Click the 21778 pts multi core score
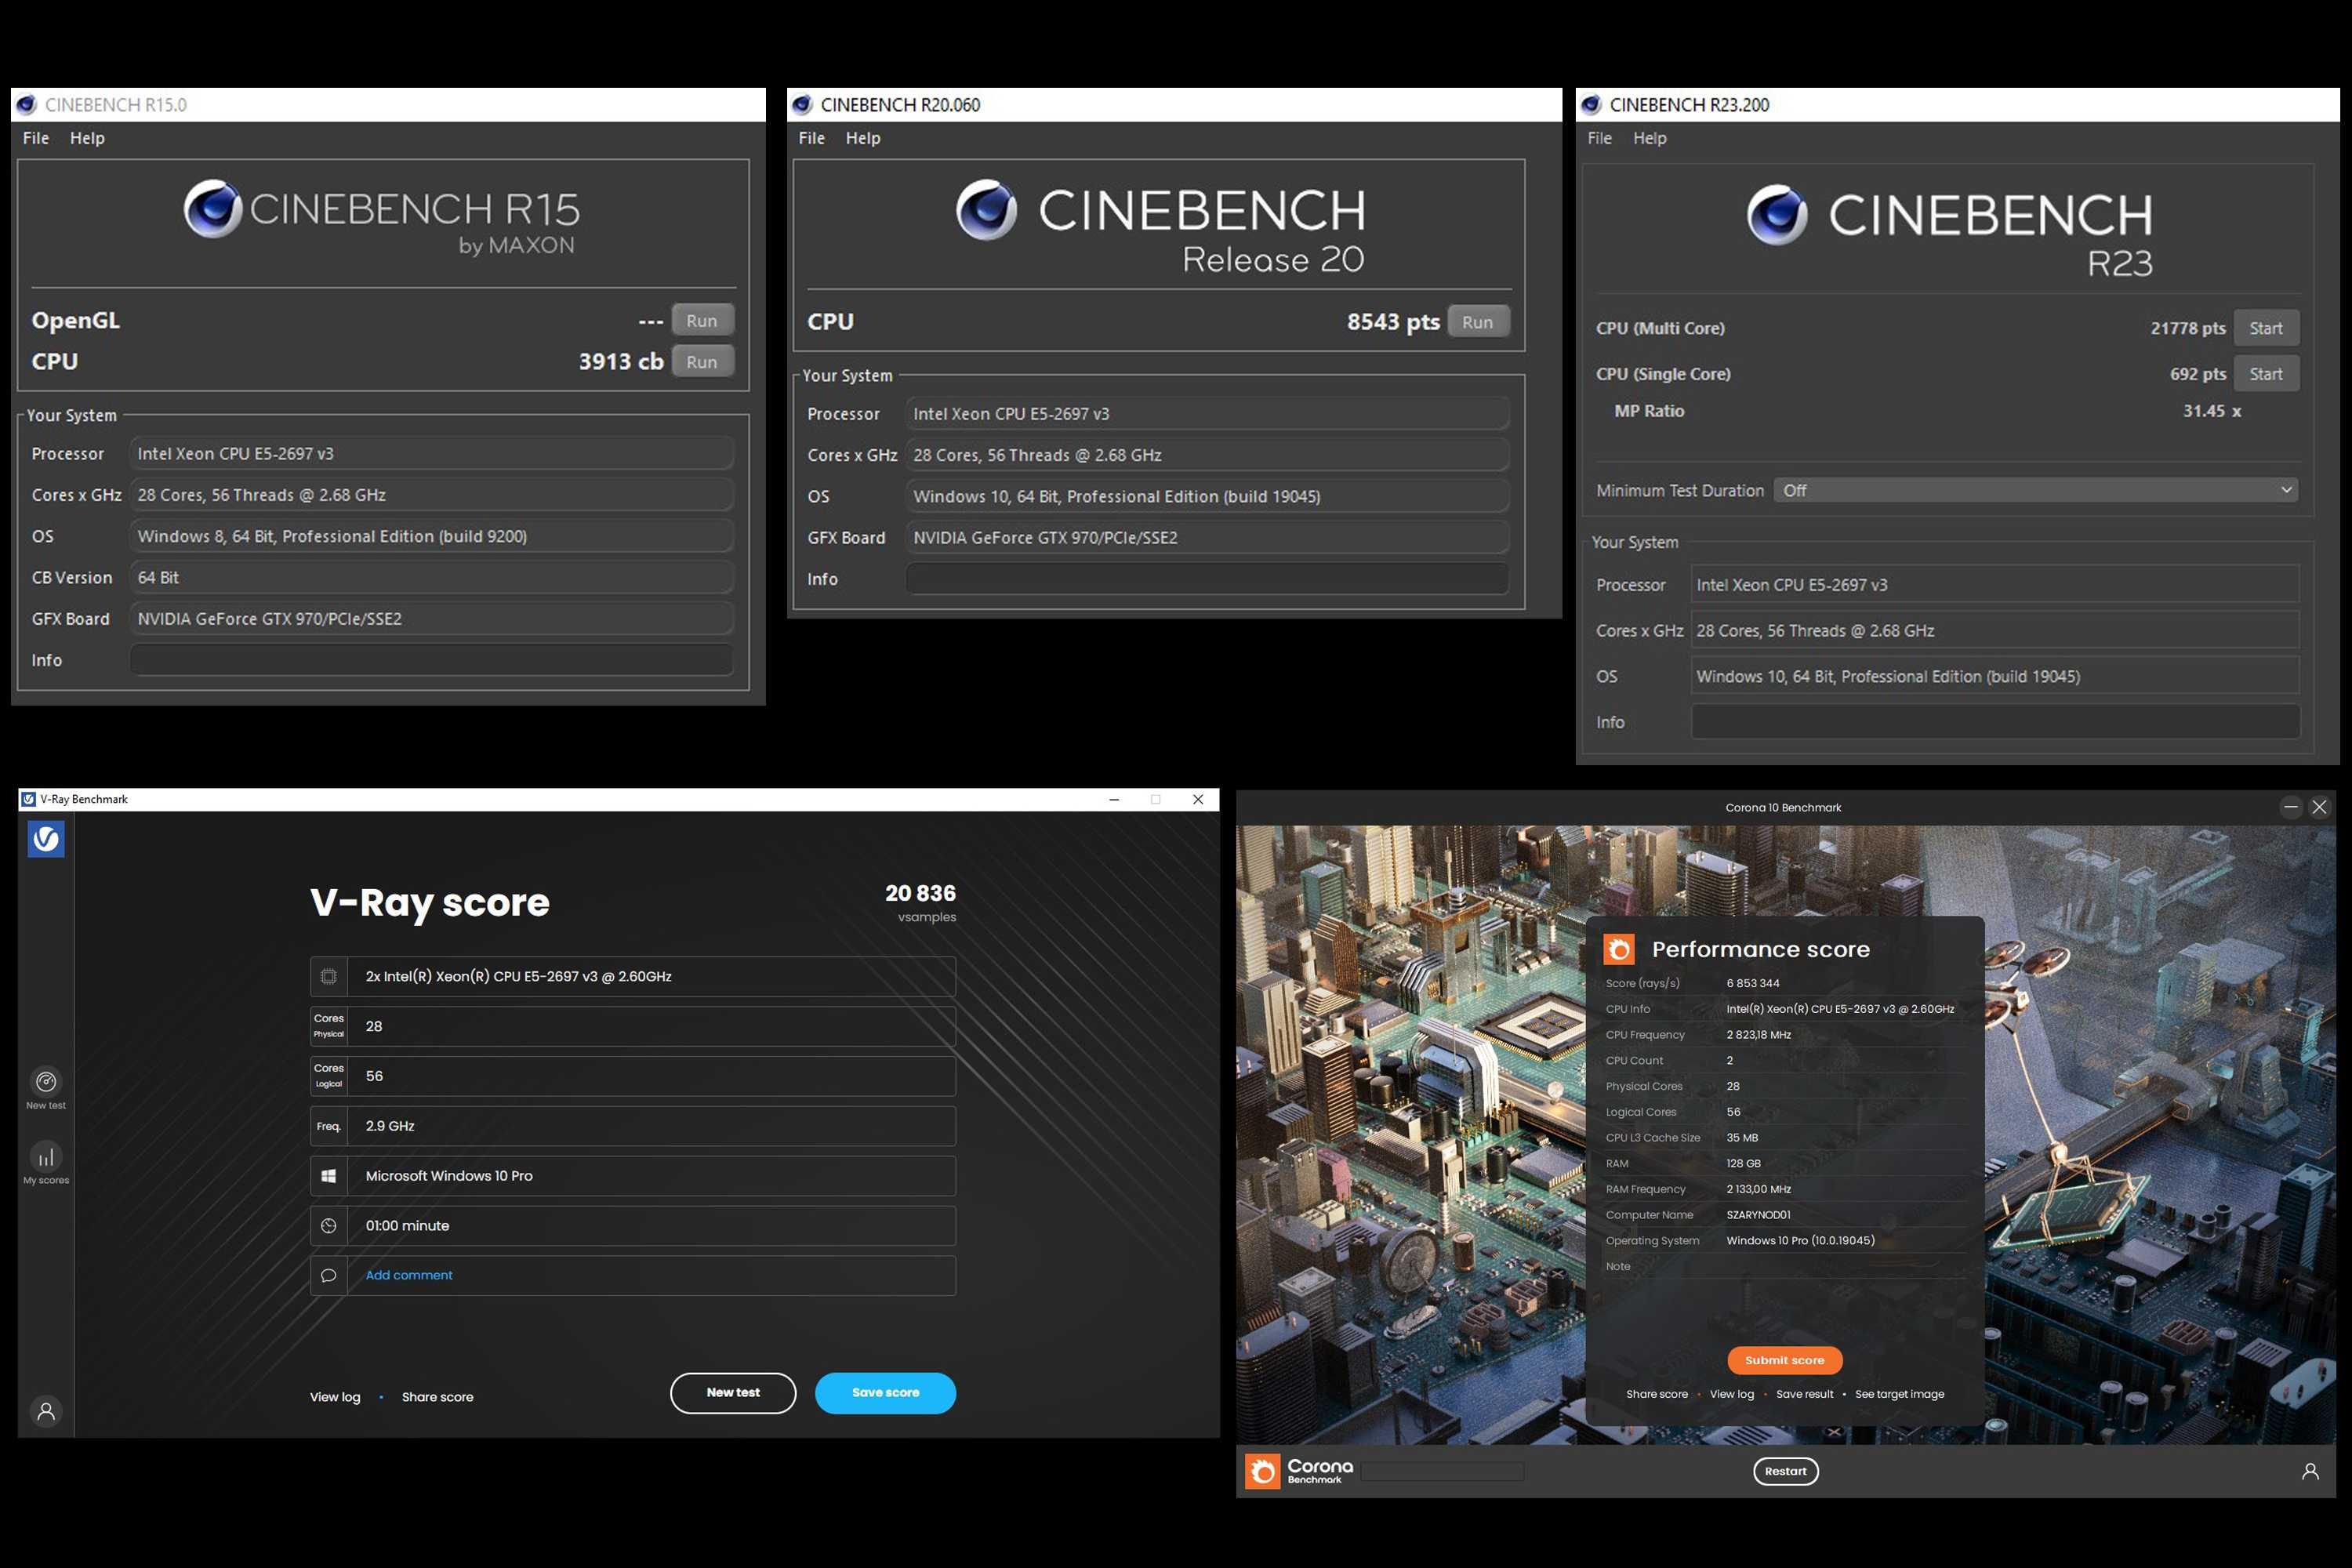 (2188, 328)
